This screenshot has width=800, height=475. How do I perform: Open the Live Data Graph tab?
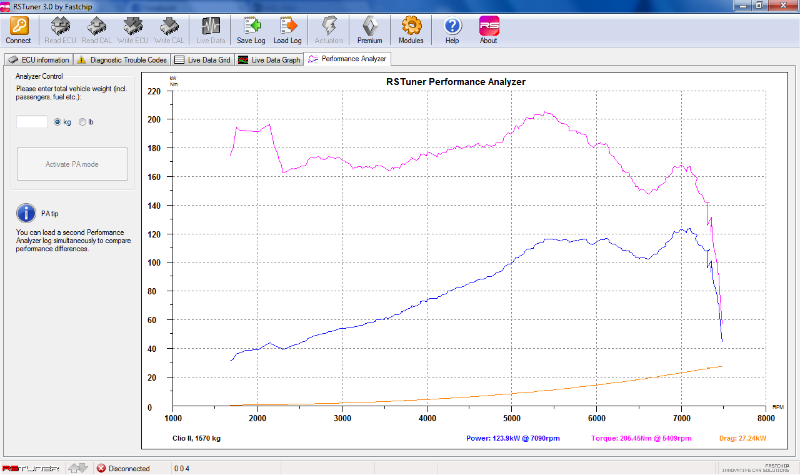(269, 60)
